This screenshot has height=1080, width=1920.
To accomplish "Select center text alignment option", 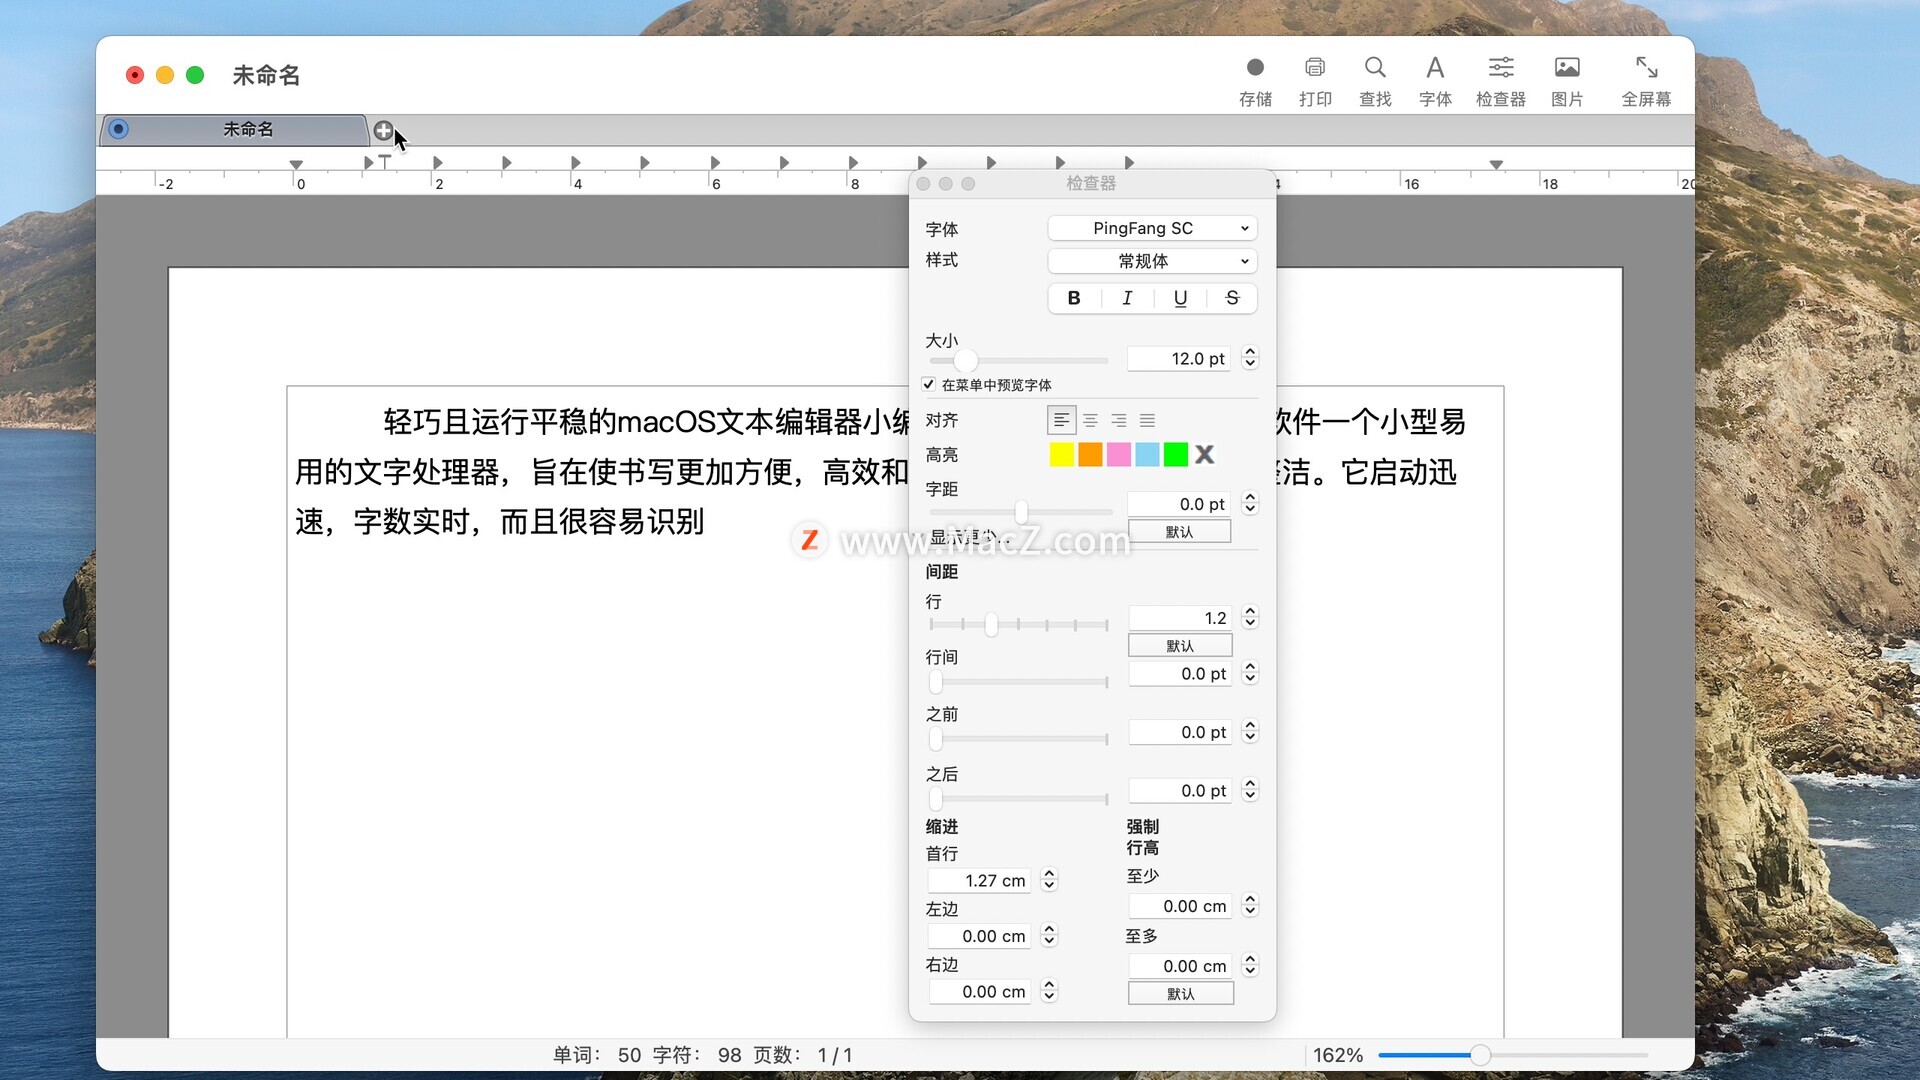I will coord(1090,421).
